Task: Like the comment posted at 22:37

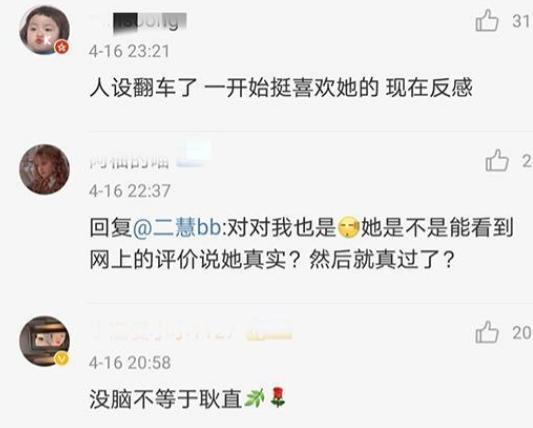Action: pos(497,160)
